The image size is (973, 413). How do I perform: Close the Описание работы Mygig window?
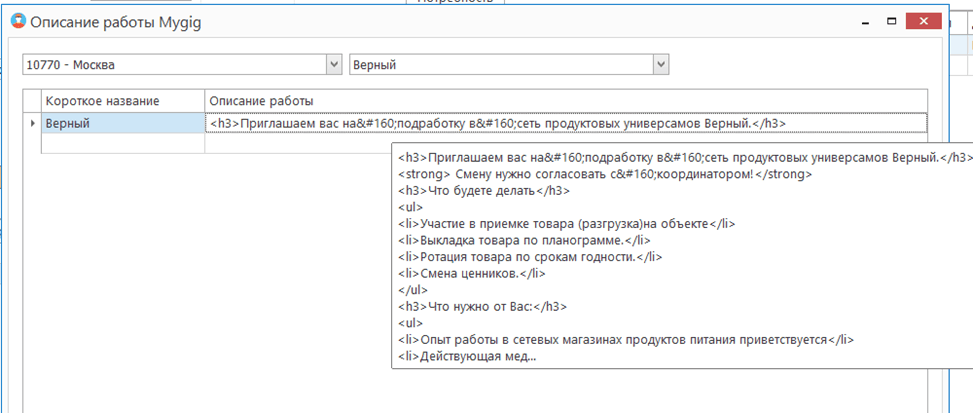tap(925, 22)
